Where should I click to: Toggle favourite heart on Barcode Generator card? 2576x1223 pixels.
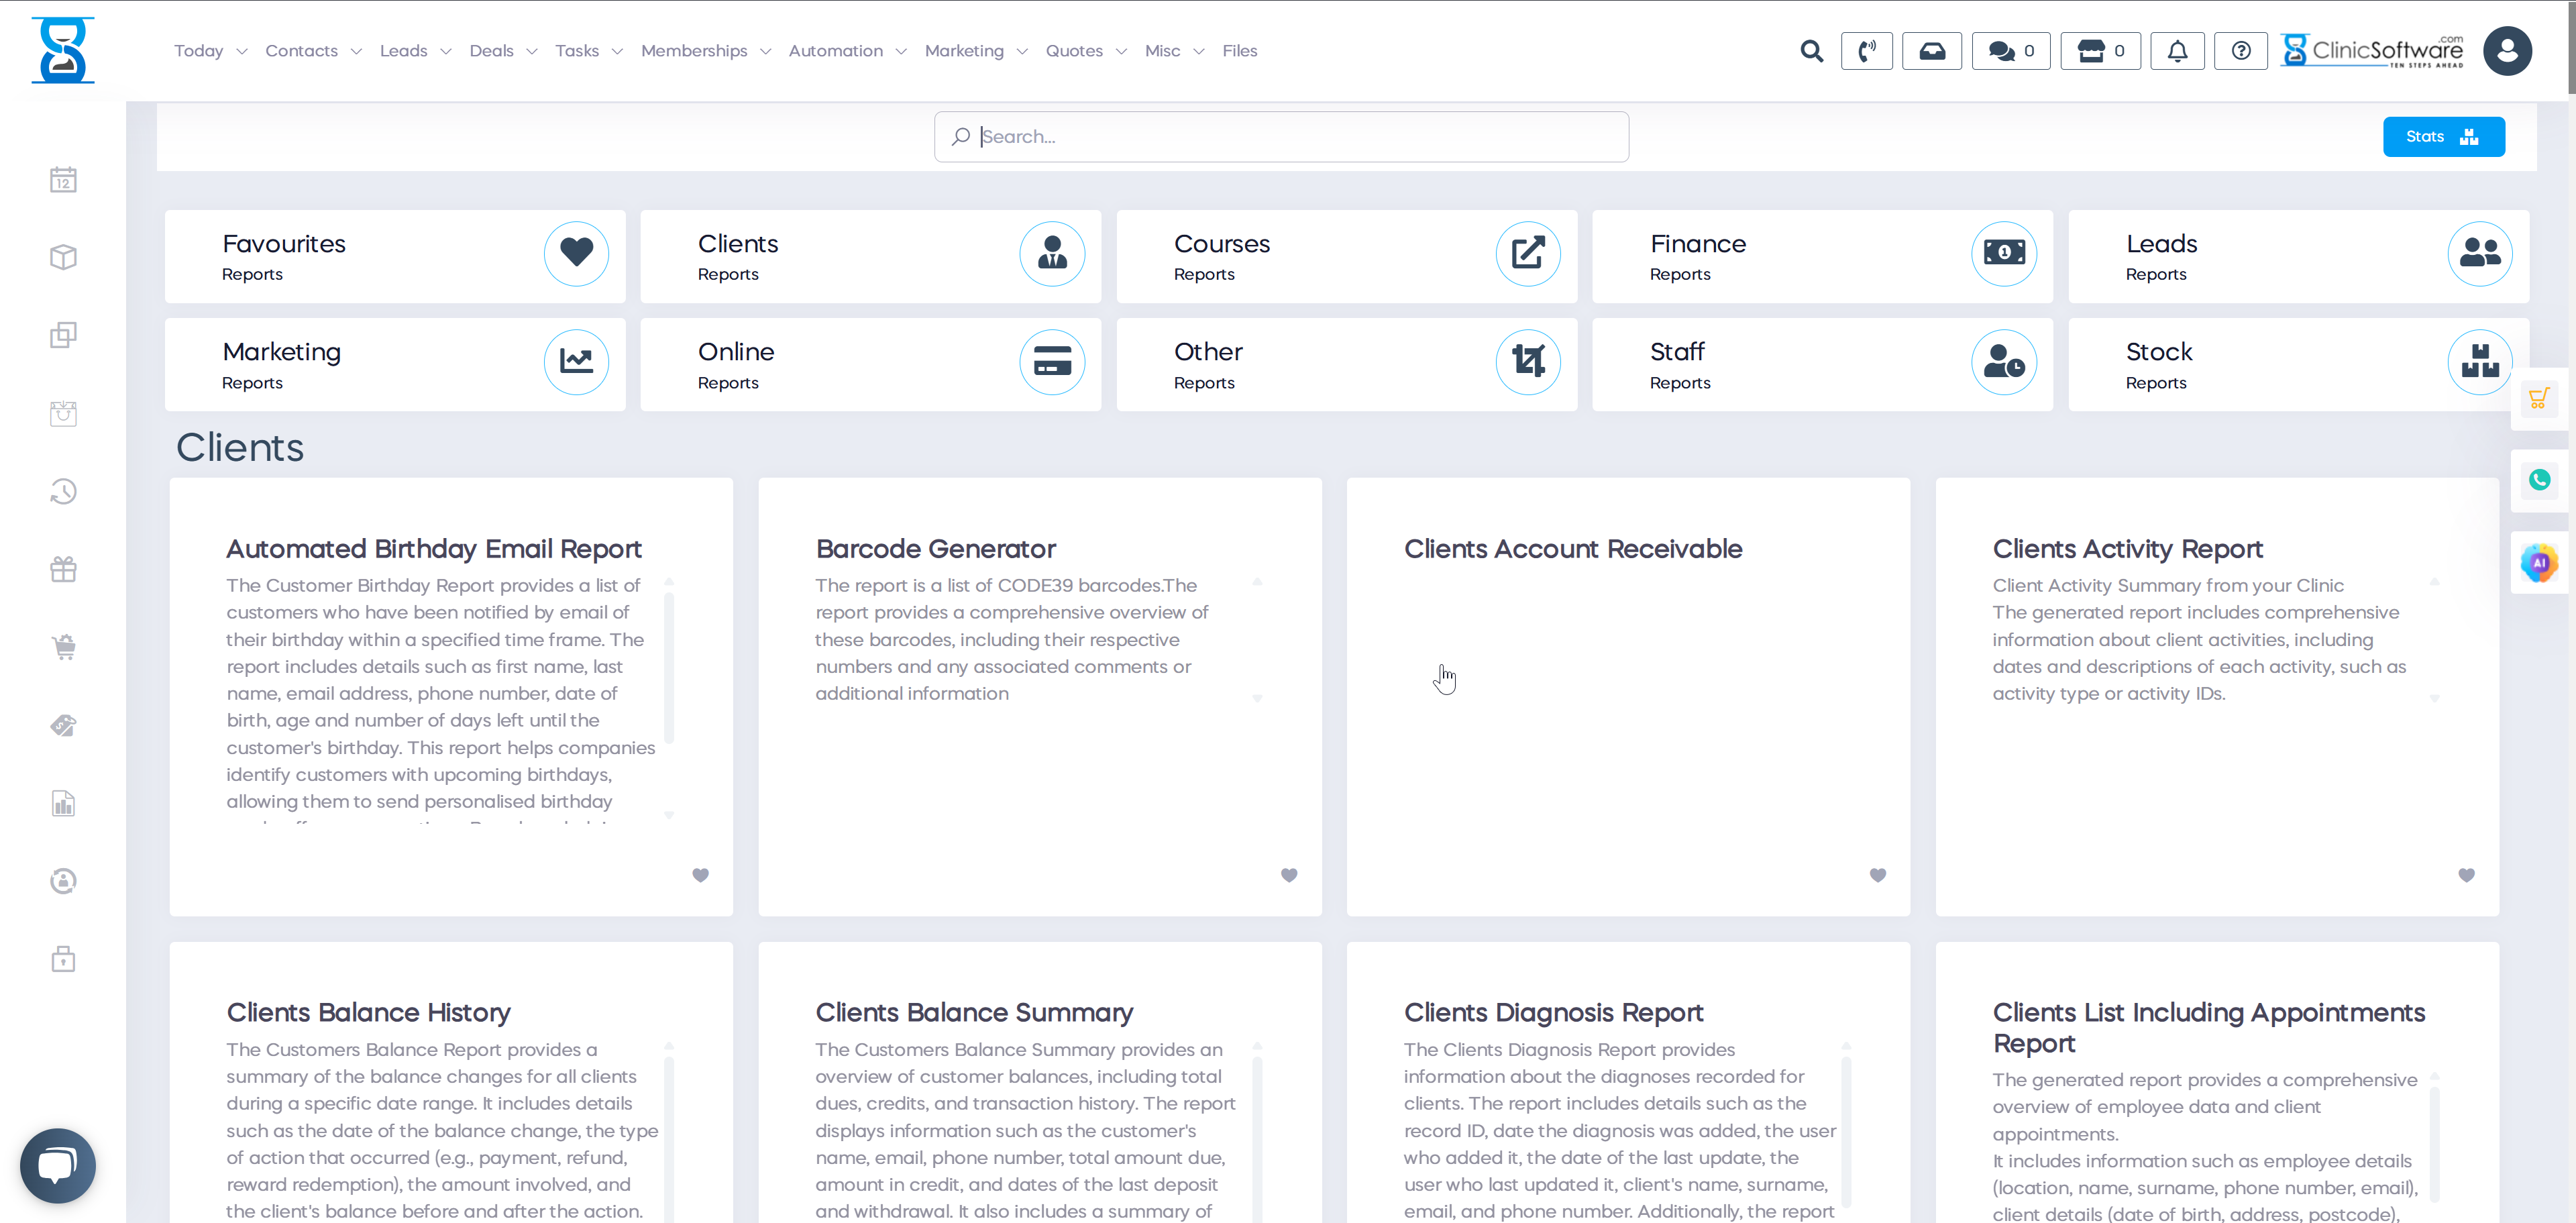[x=1289, y=875]
